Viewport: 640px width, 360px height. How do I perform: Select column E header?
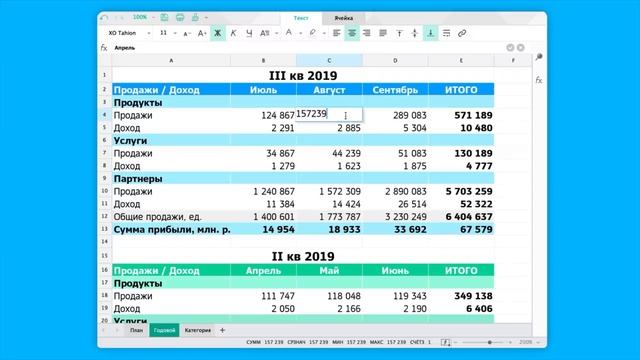click(x=461, y=60)
